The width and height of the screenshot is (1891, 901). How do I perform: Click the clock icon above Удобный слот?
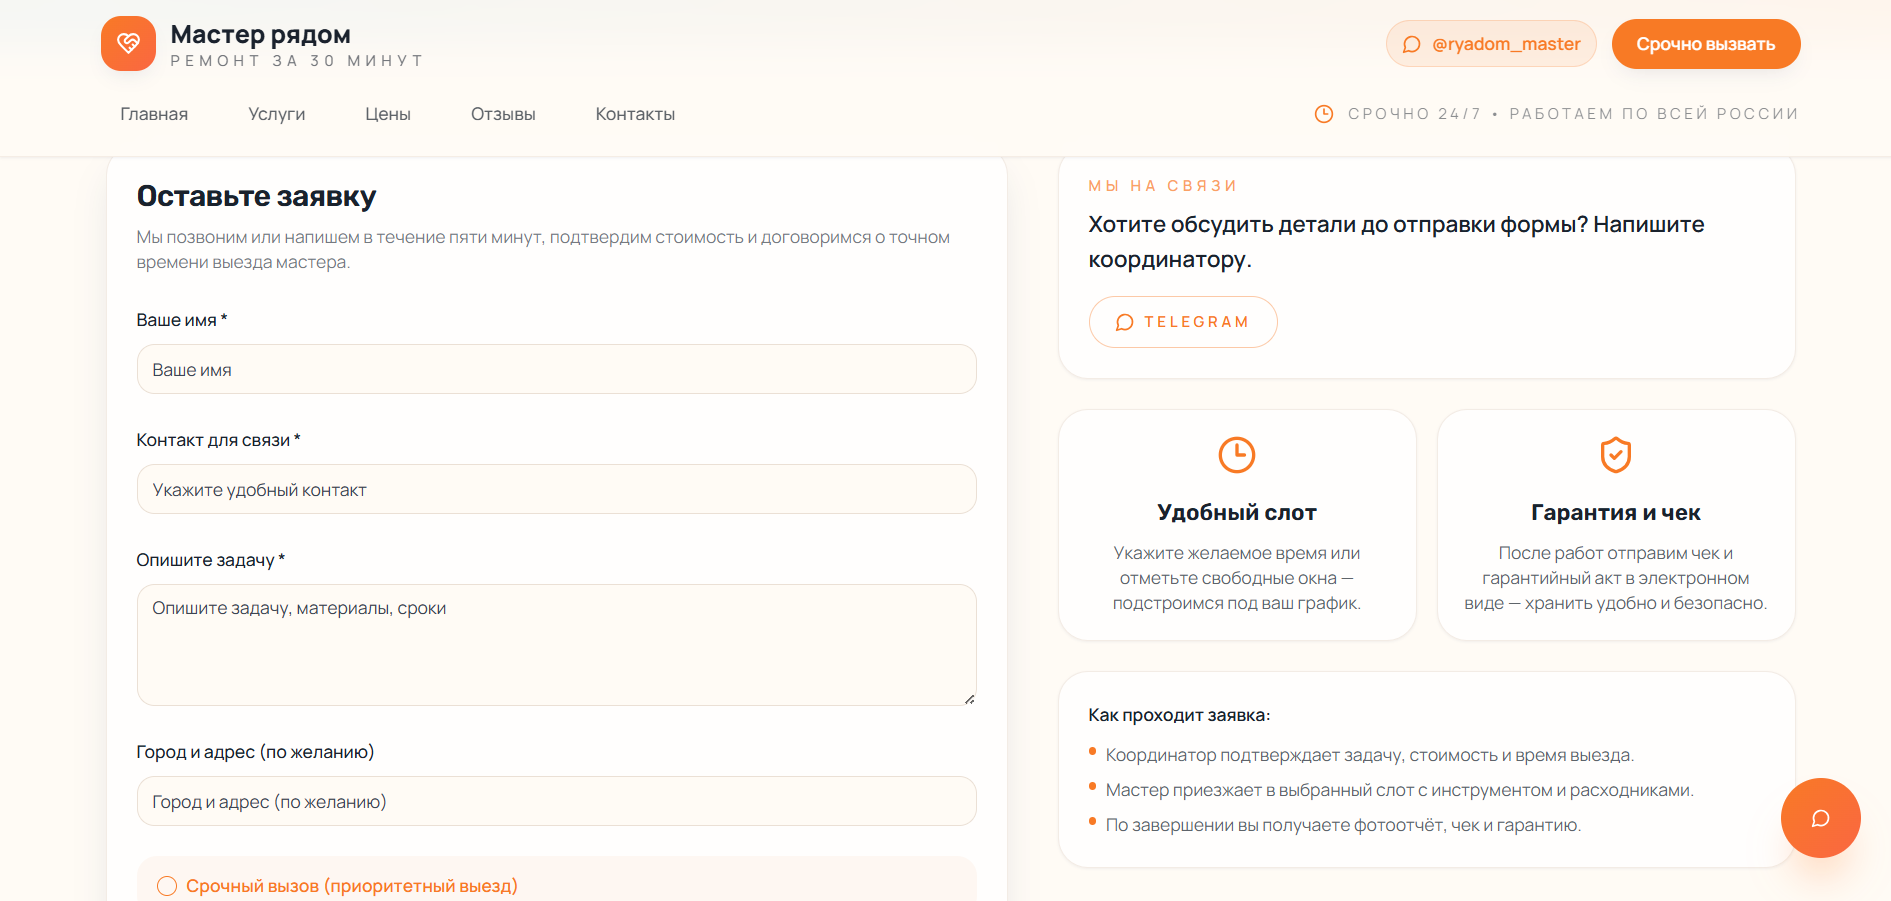(x=1237, y=455)
